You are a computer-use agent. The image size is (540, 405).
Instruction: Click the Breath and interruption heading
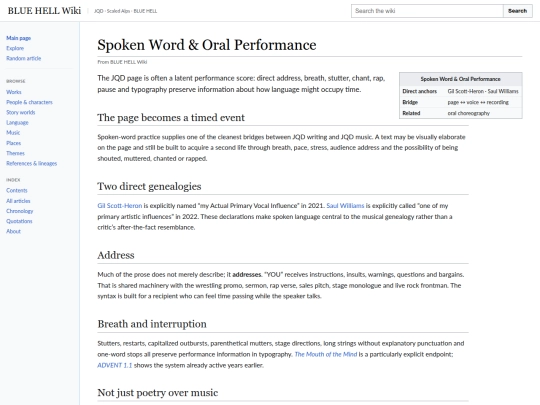coord(152,324)
